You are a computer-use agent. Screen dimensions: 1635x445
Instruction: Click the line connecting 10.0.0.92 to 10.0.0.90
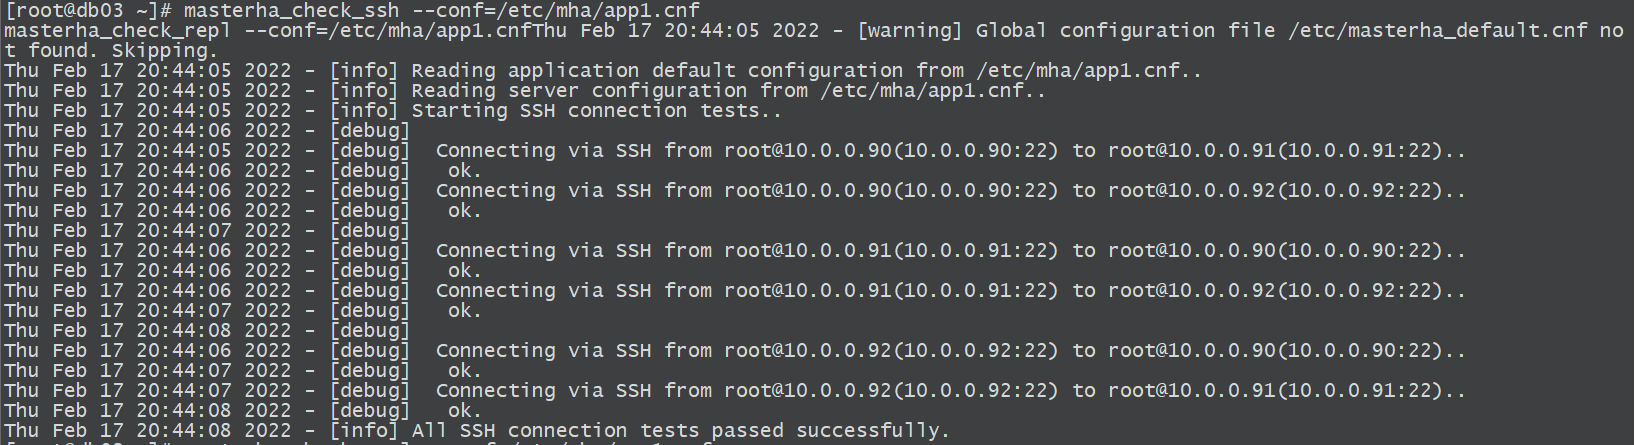tap(735, 350)
